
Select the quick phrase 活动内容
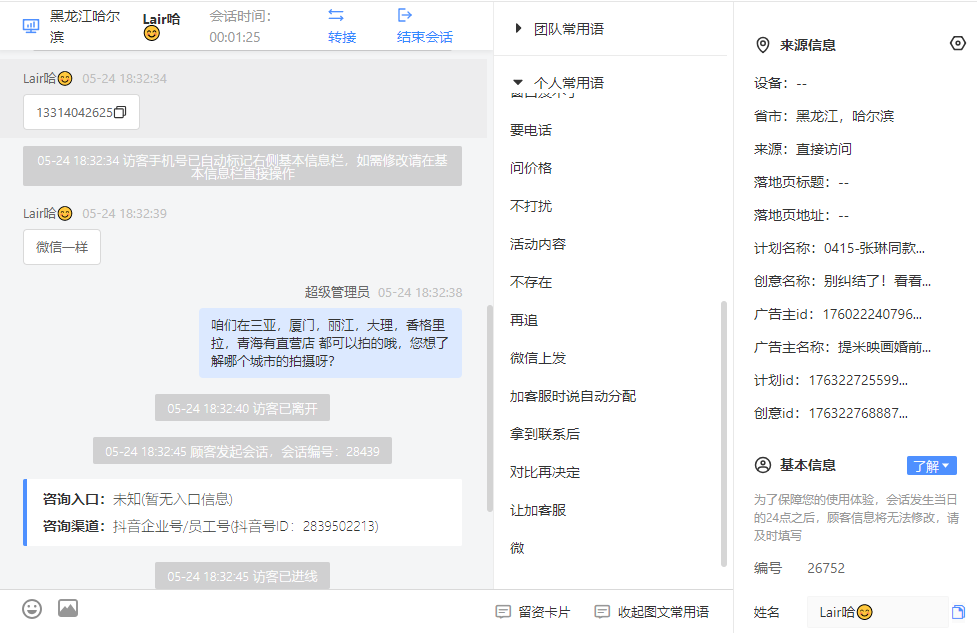point(538,244)
